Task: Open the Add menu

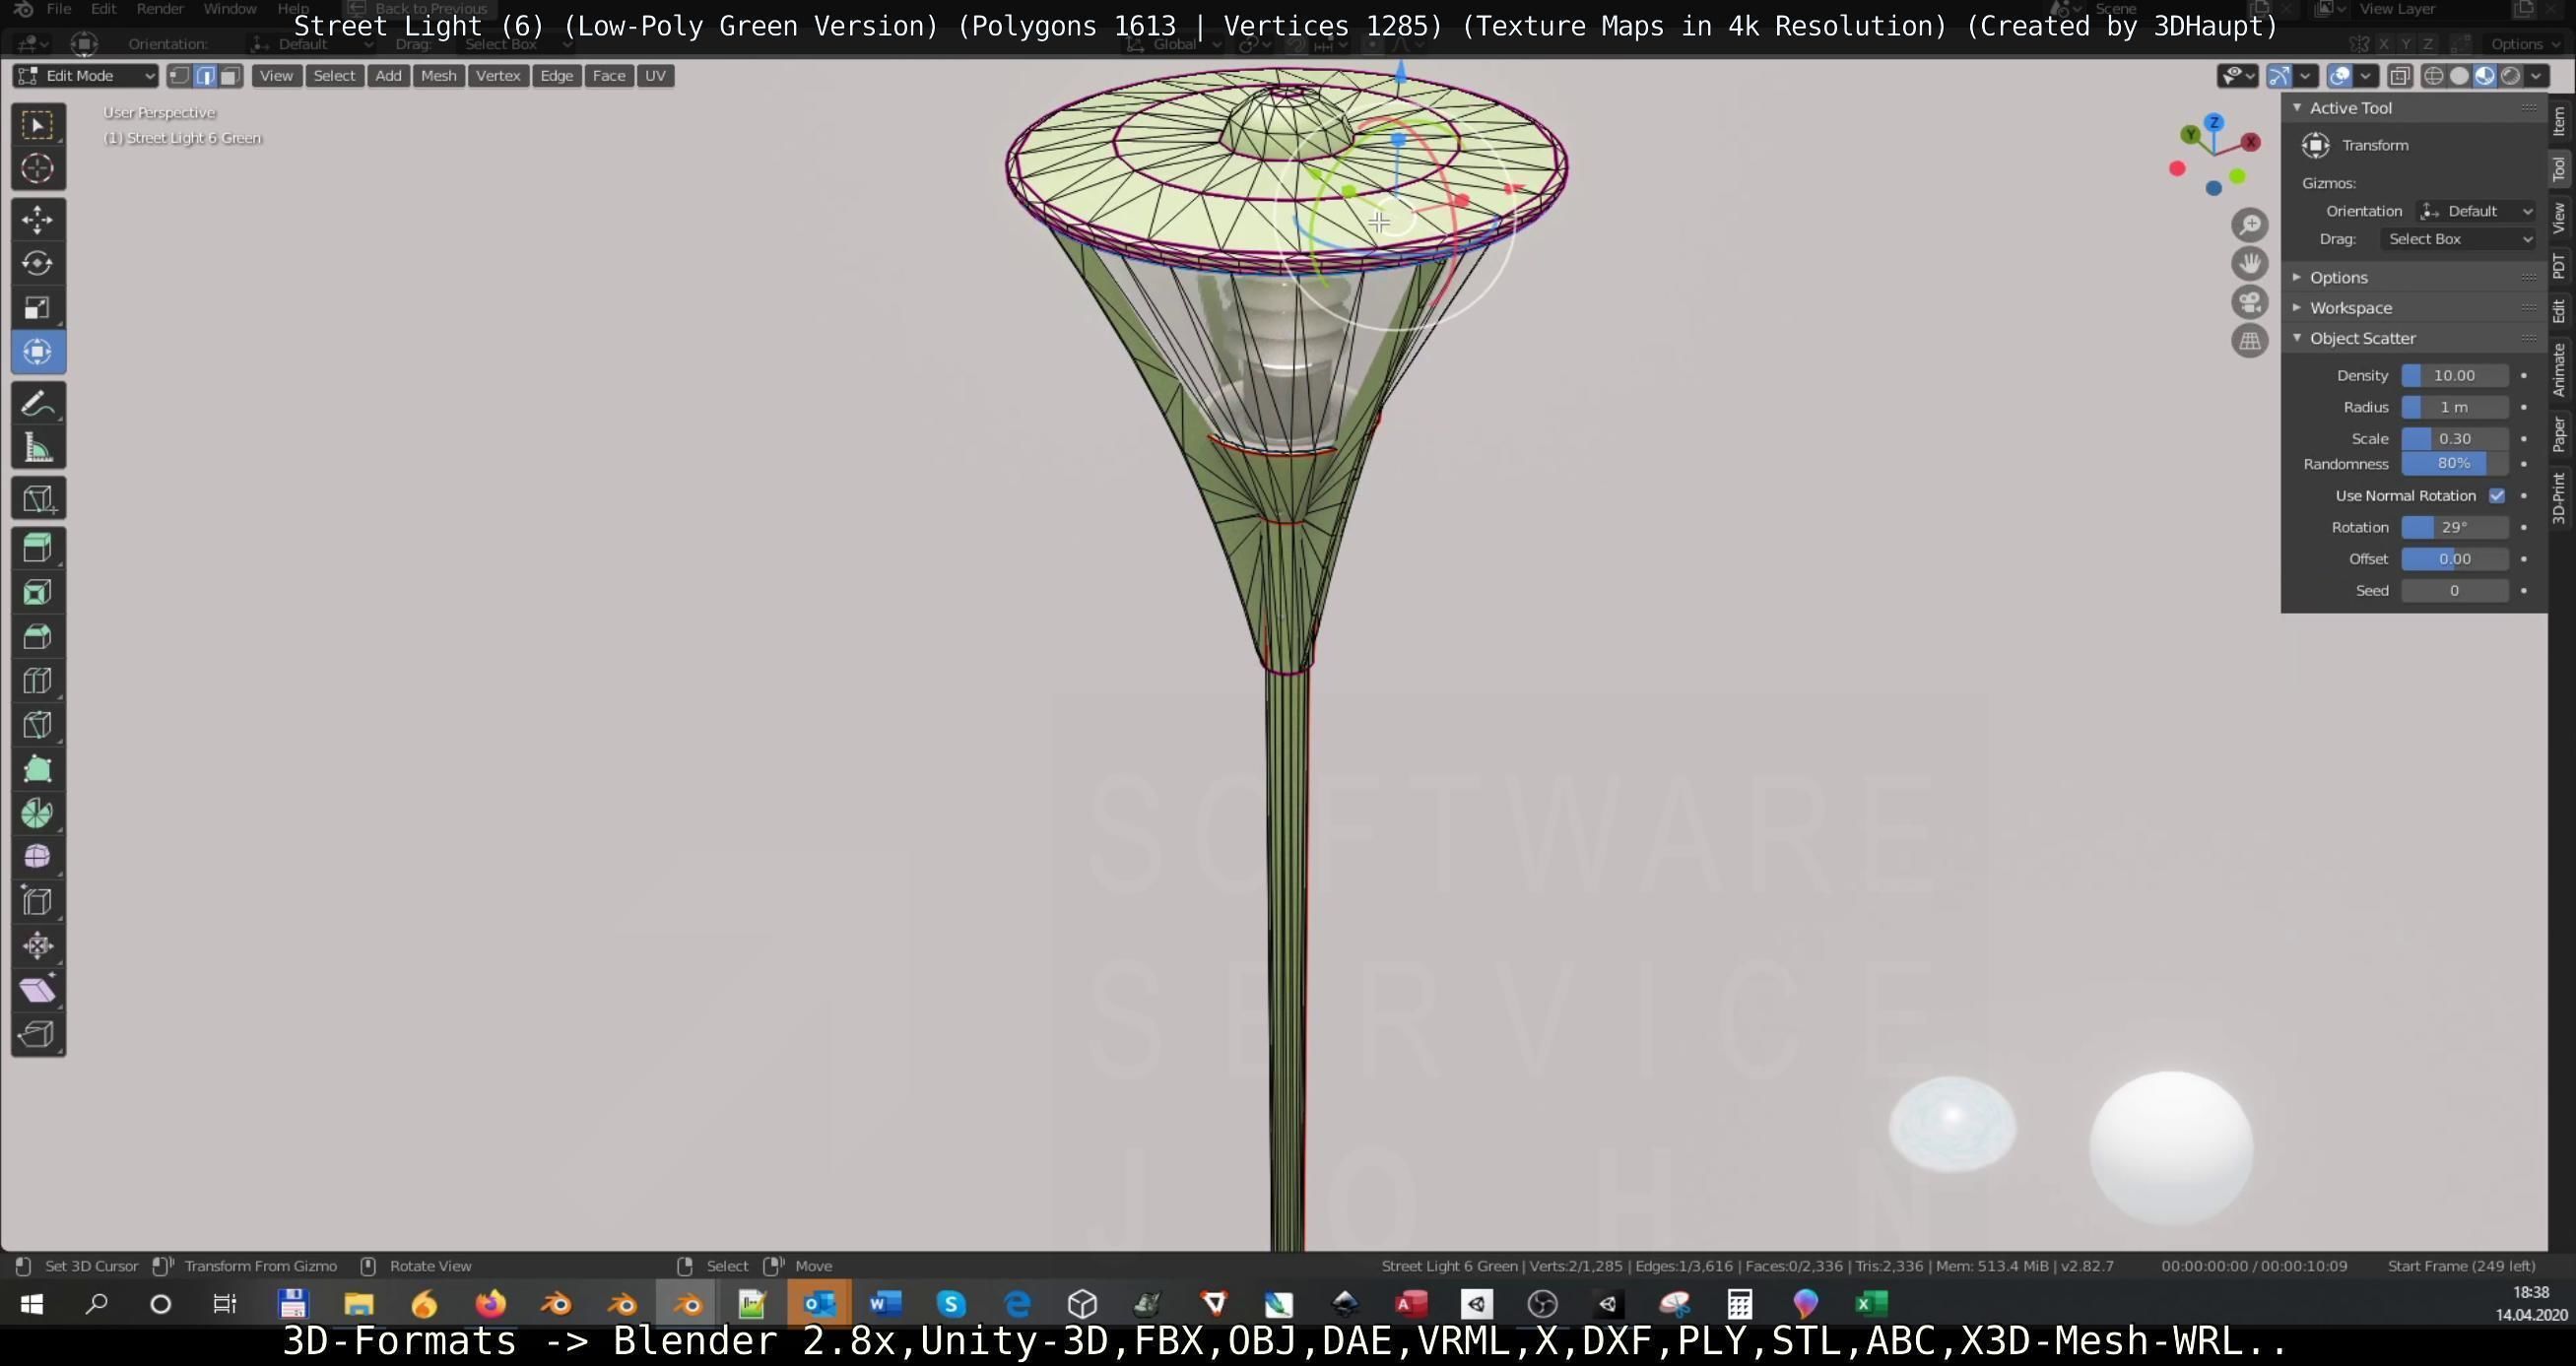Action: (388, 76)
